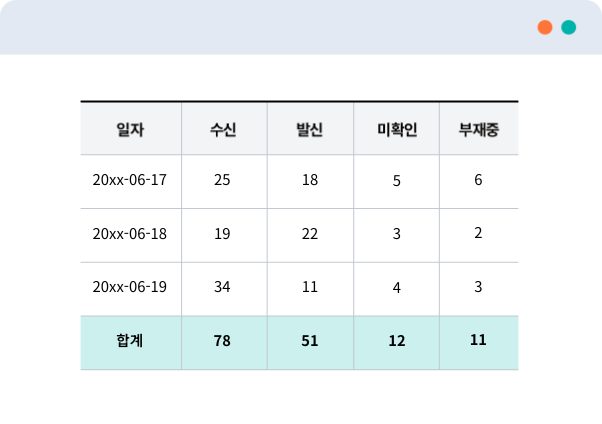
Task: Click the 발신 value 22 cell
Action: [310, 234]
